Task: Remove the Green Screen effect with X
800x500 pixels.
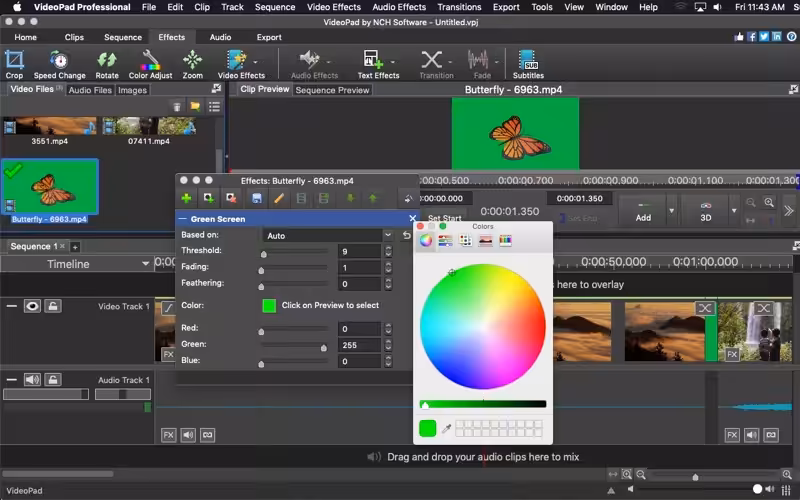Action: click(x=412, y=218)
